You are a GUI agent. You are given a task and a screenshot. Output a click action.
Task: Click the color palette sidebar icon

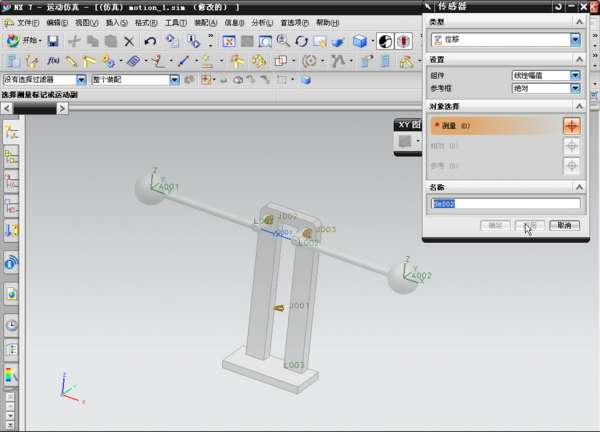tap(11, 375)
